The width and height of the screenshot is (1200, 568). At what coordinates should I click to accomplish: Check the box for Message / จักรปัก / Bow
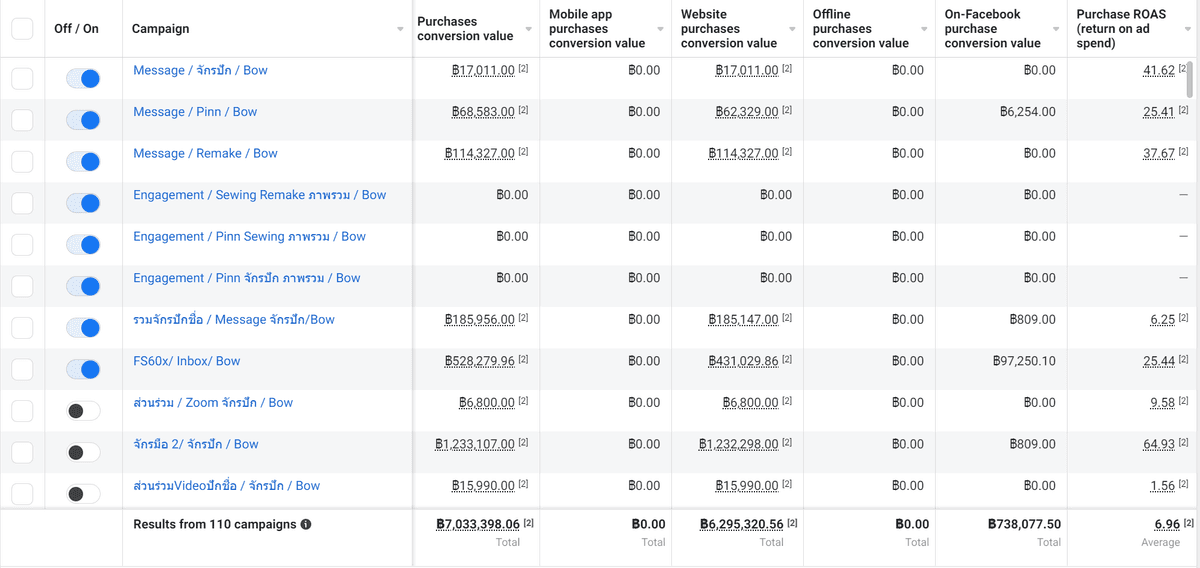coord(22,79)
